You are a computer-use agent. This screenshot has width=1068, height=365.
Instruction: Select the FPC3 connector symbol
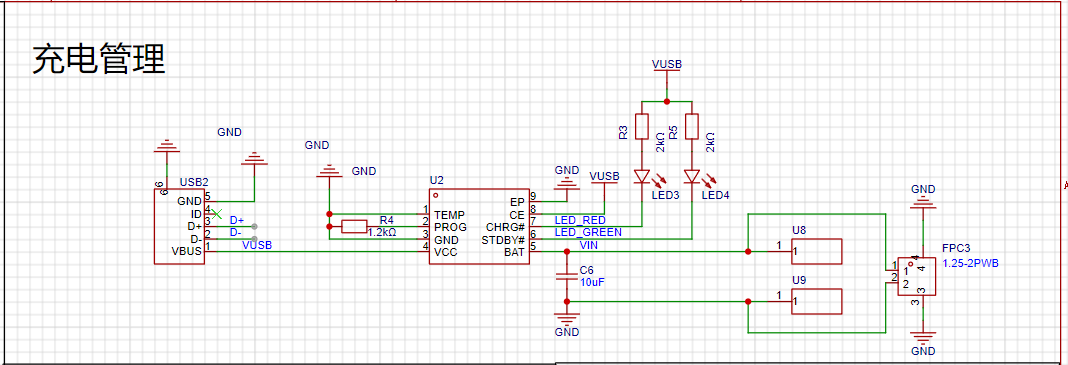(x=916, y=276)
